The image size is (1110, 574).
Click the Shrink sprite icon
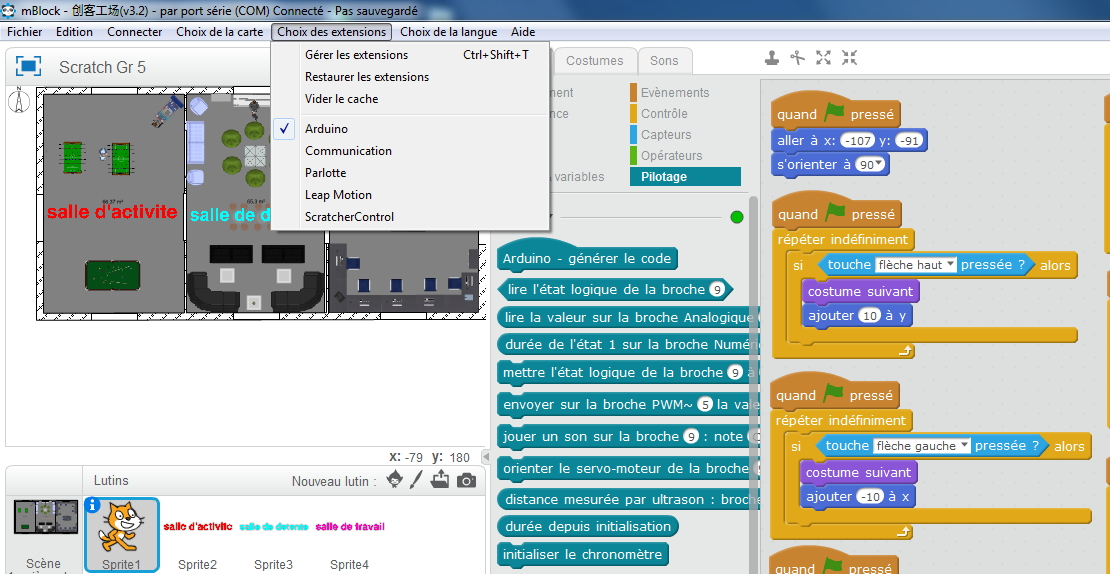(x=849, y=58)
